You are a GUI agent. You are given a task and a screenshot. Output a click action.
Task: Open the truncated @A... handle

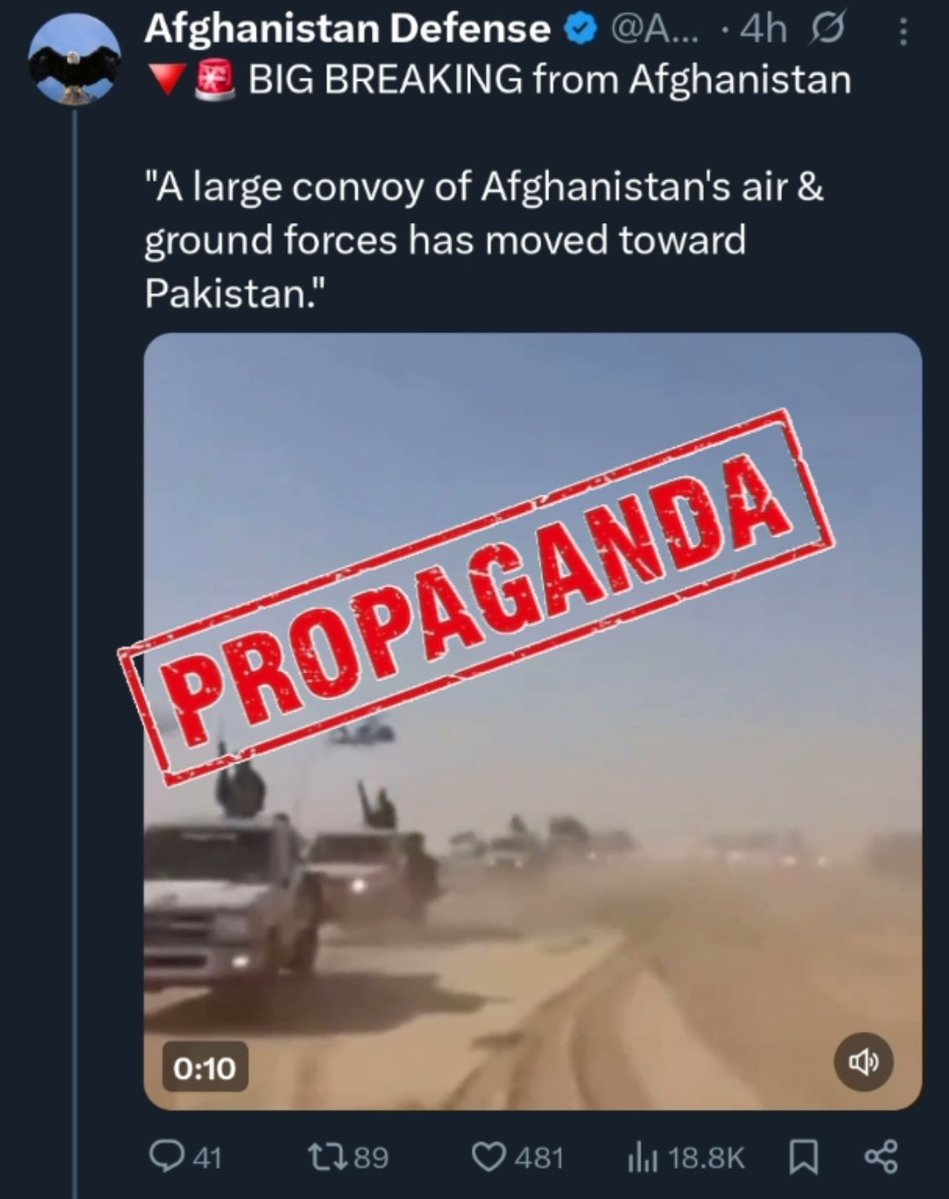tap(655, 31)
